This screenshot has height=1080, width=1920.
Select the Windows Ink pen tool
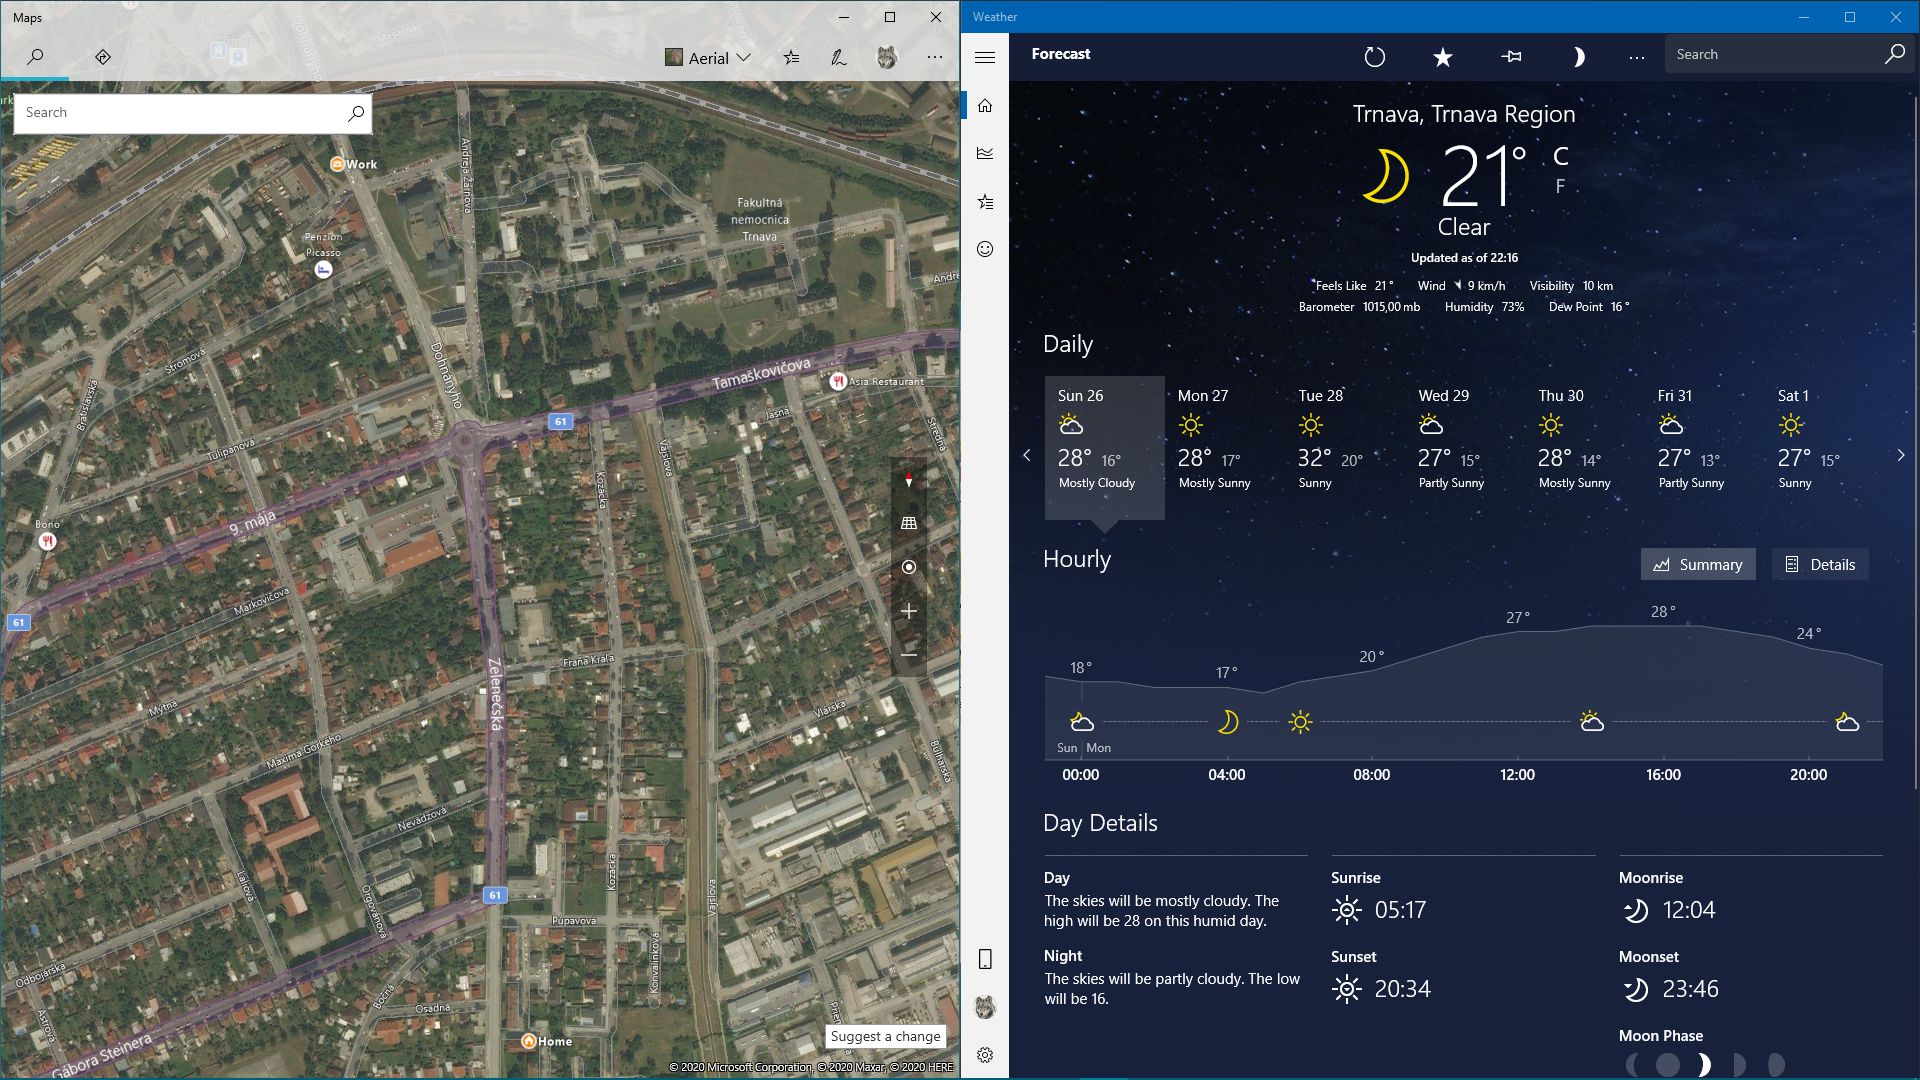tap(838, 58)
